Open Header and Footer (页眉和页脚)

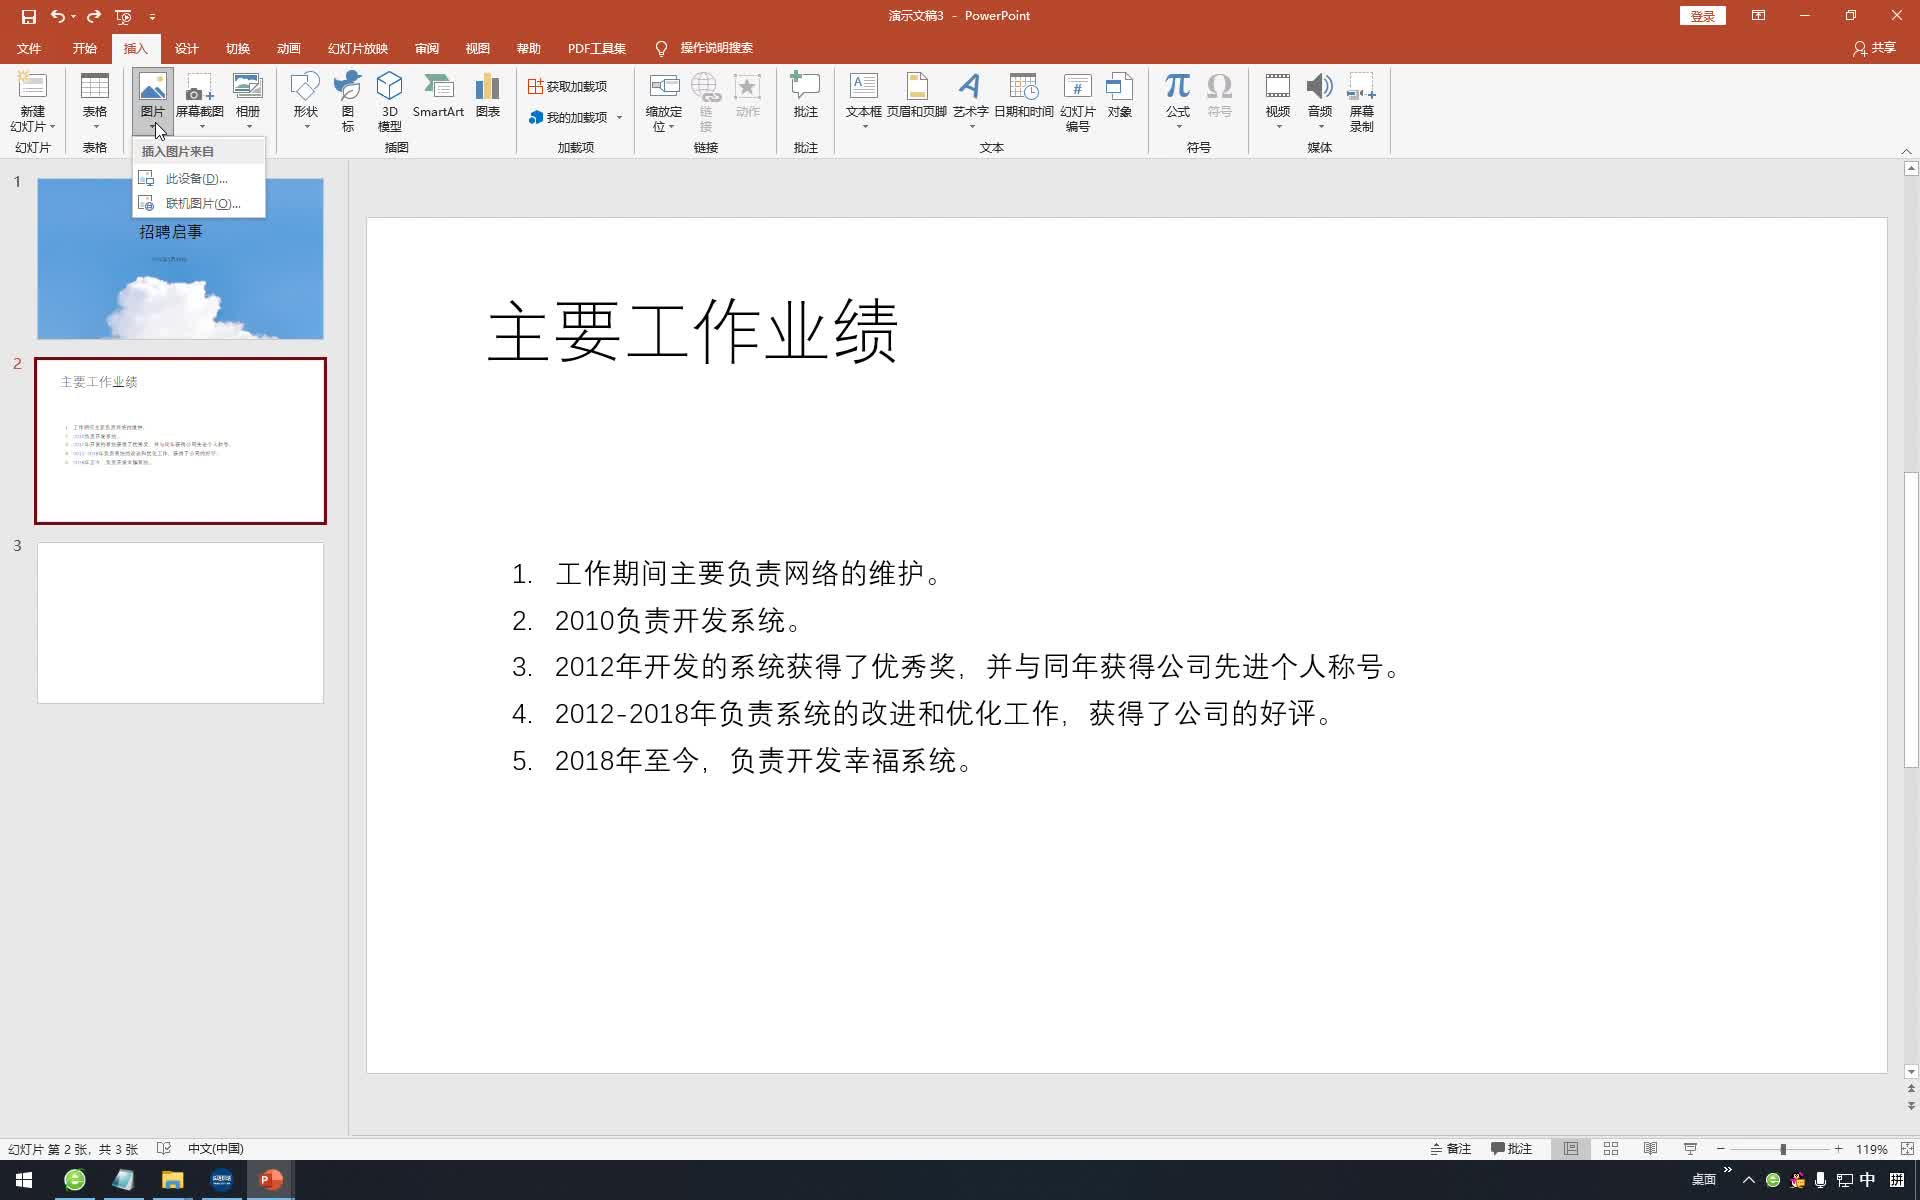click(x=917, y=96)
